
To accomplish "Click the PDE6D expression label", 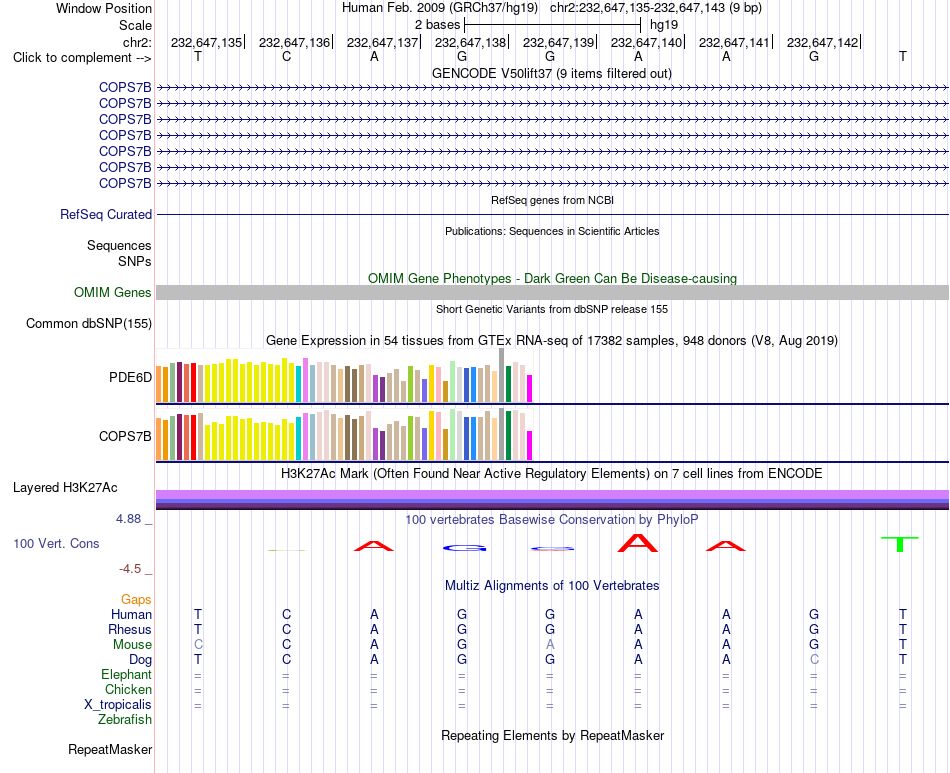I will (130, 377).
